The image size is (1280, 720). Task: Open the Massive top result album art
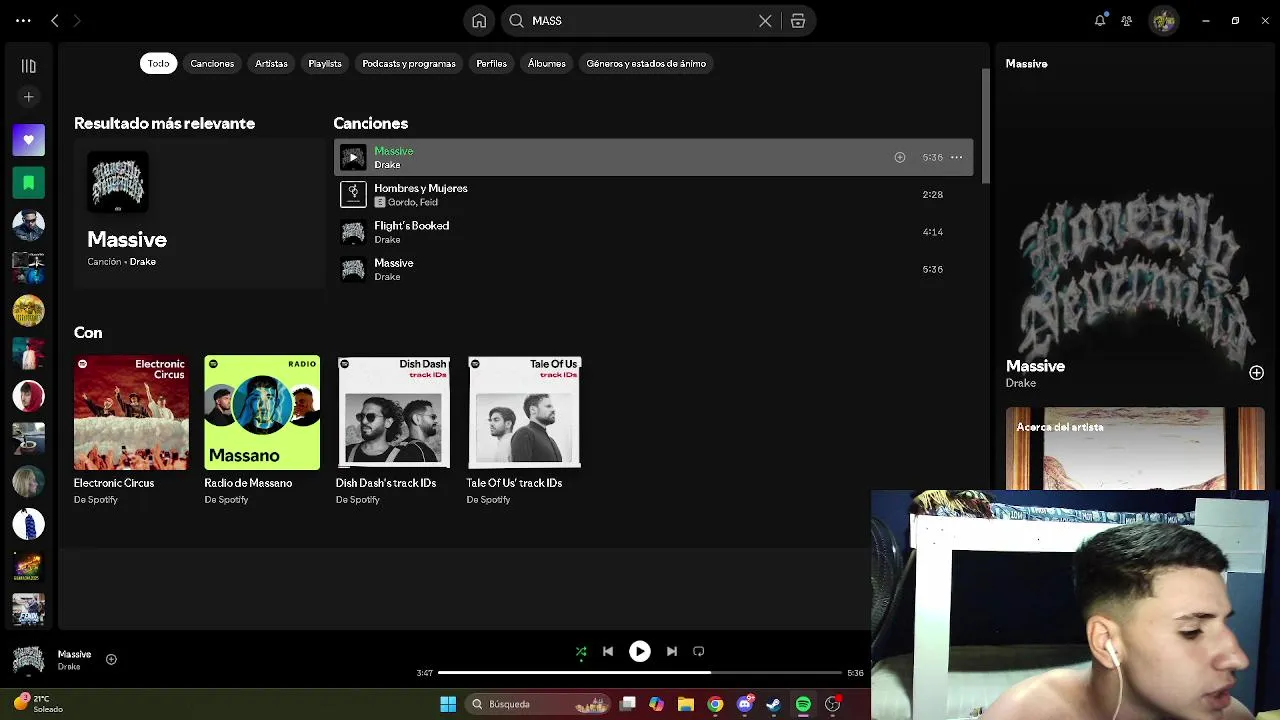[118, 182]
